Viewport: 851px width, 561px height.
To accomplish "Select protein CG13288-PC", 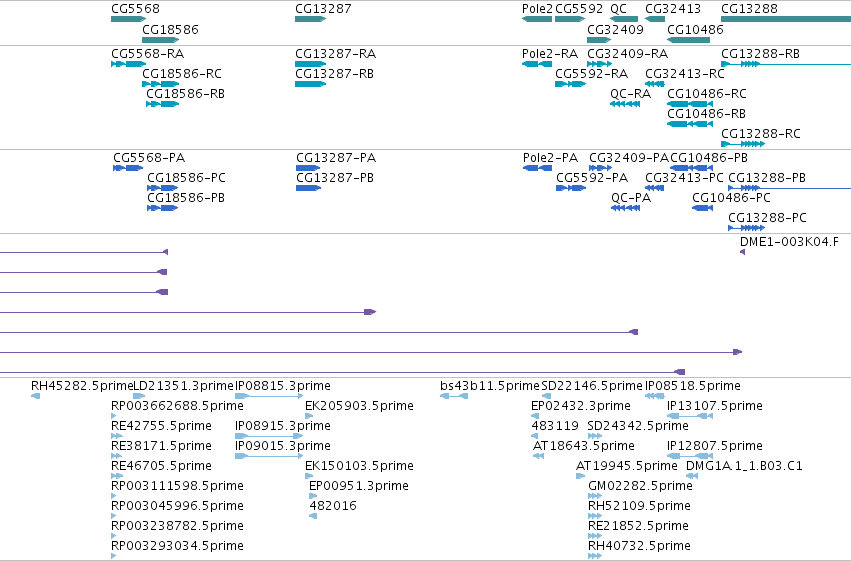I will (x=747, y=228).
